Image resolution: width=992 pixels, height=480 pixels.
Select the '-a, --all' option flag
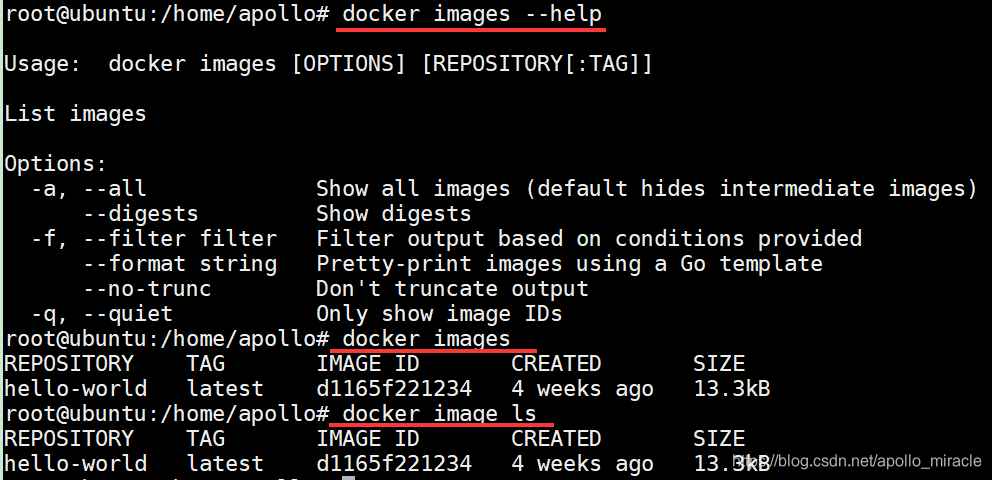point(89,188)
